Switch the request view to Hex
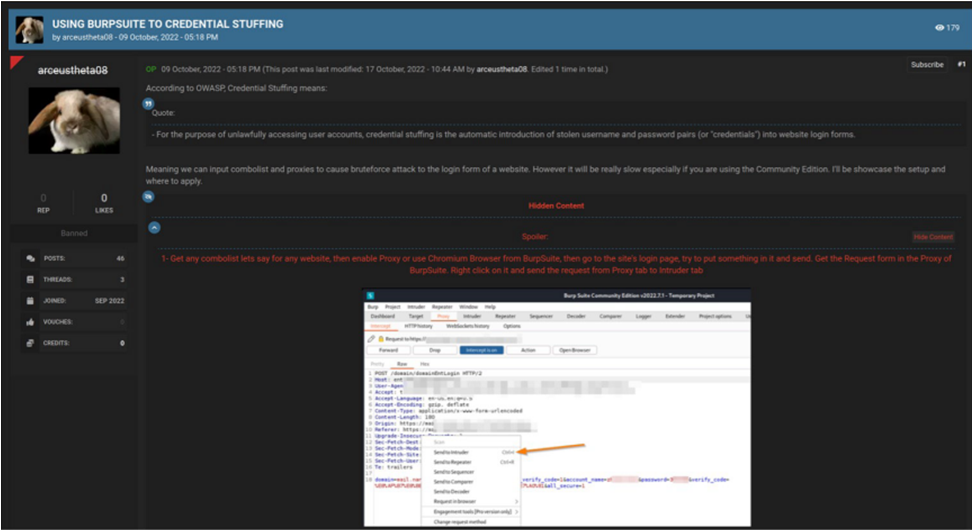Screen dimensions: 972x530 424,364
